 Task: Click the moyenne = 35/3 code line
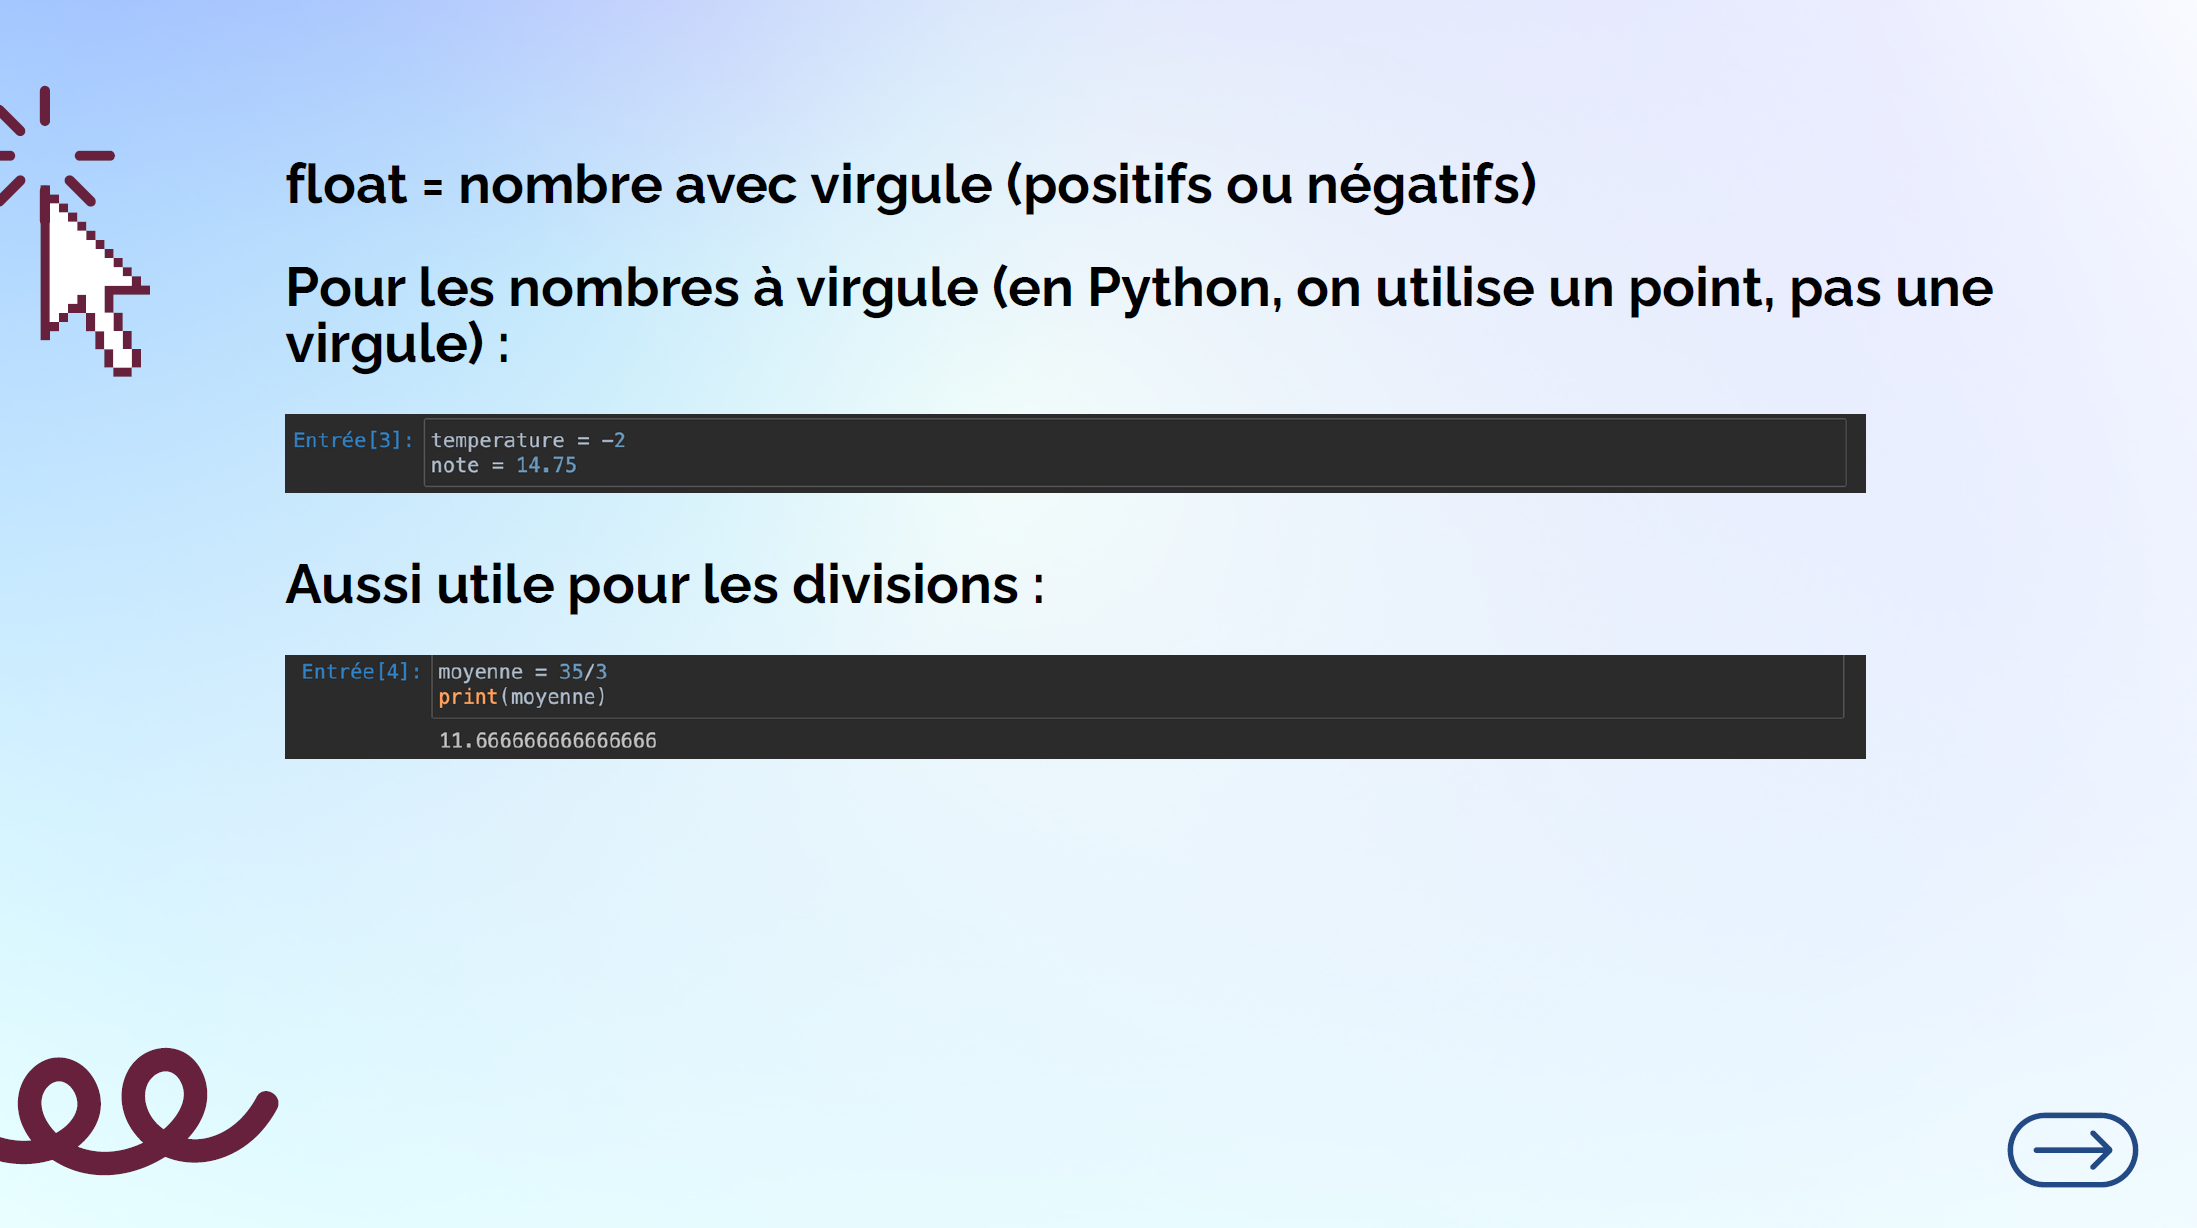pos(521,672)
